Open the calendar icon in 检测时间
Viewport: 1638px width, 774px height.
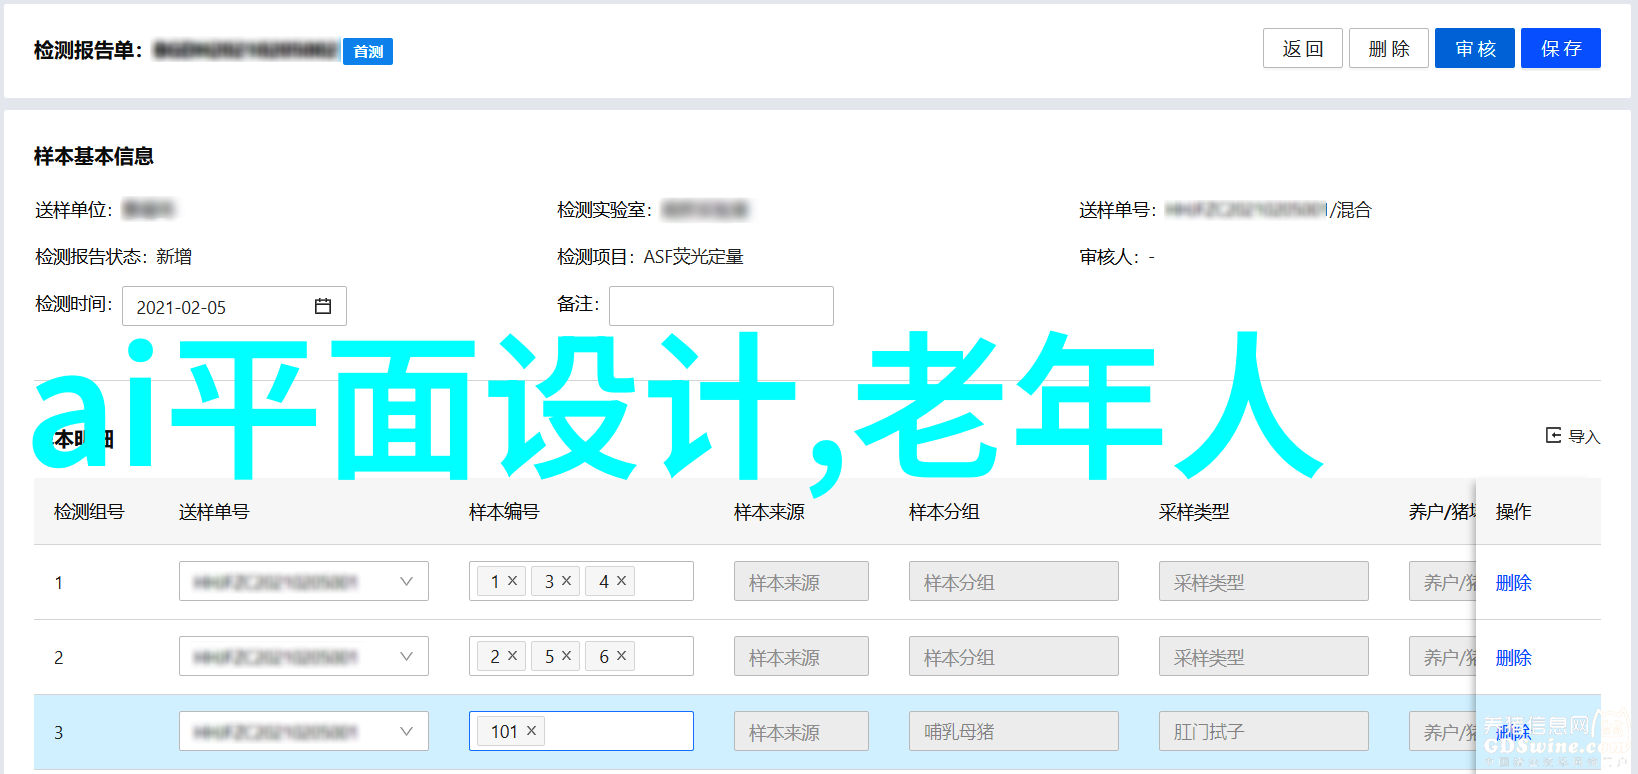point(323,306)
